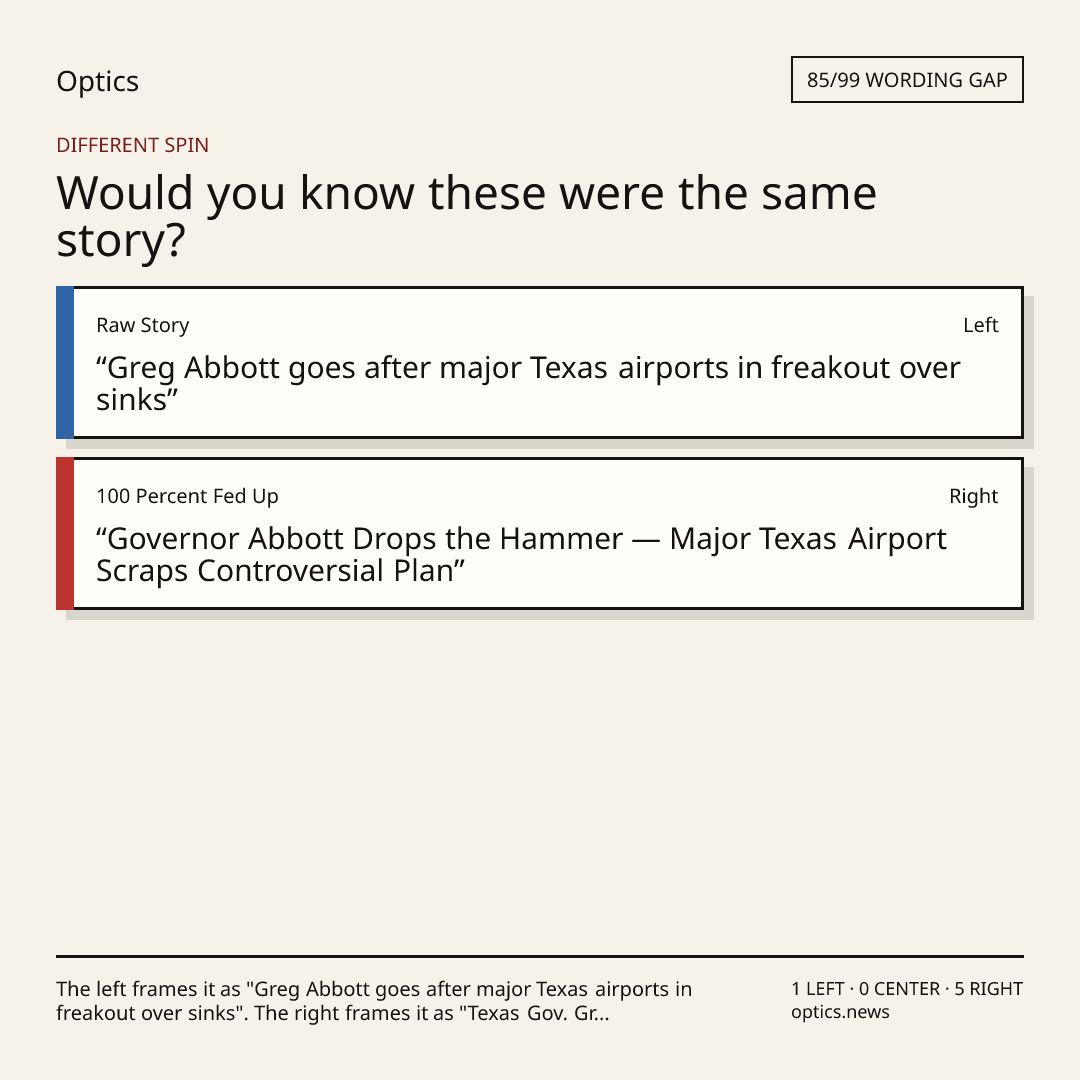Click the DIFFERENT SPIN label
The image size is (1080, 1080).
(x=132, y=145)
